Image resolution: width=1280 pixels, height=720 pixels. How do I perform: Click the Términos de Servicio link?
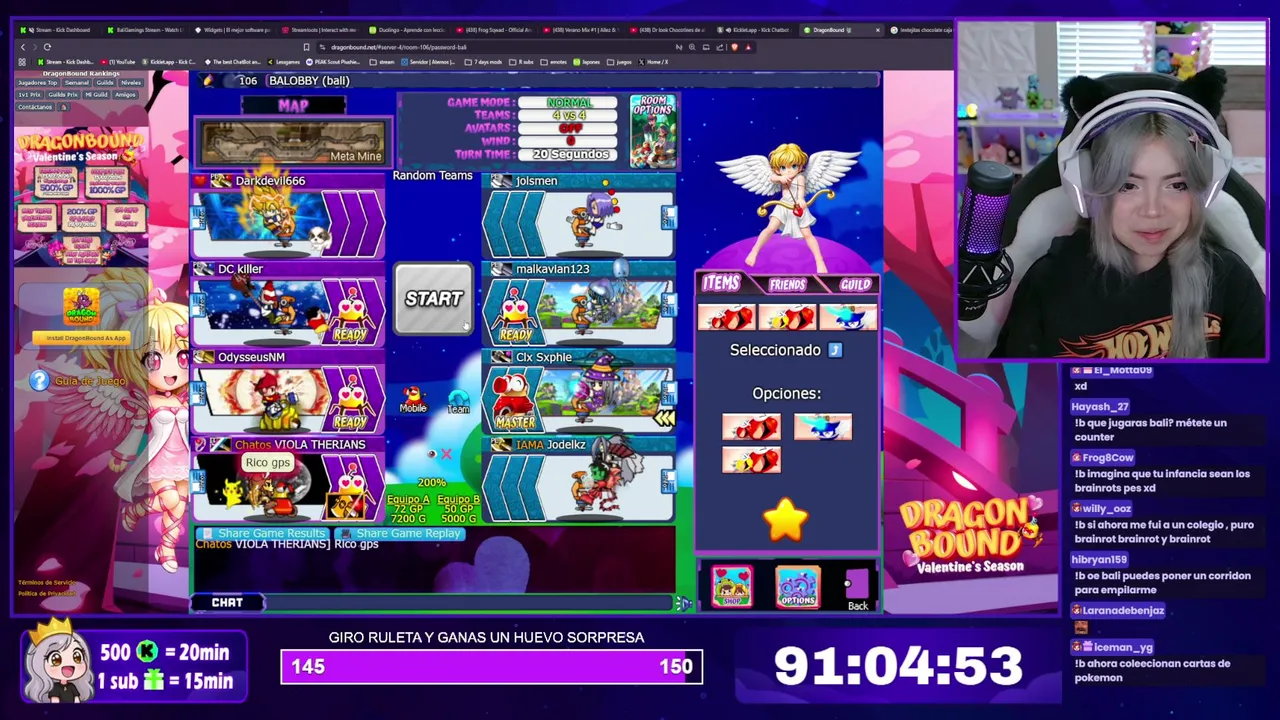click(x=46, y=582)
